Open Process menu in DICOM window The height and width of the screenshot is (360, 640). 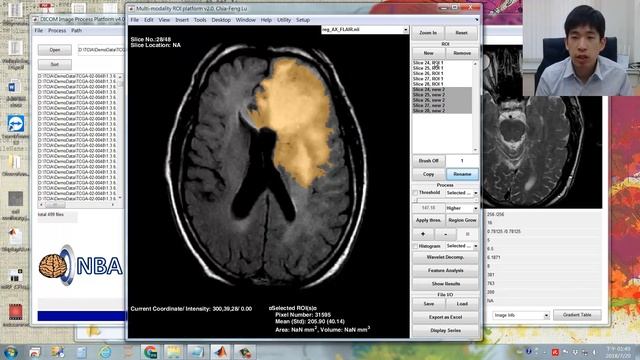(x=57, y=31)
